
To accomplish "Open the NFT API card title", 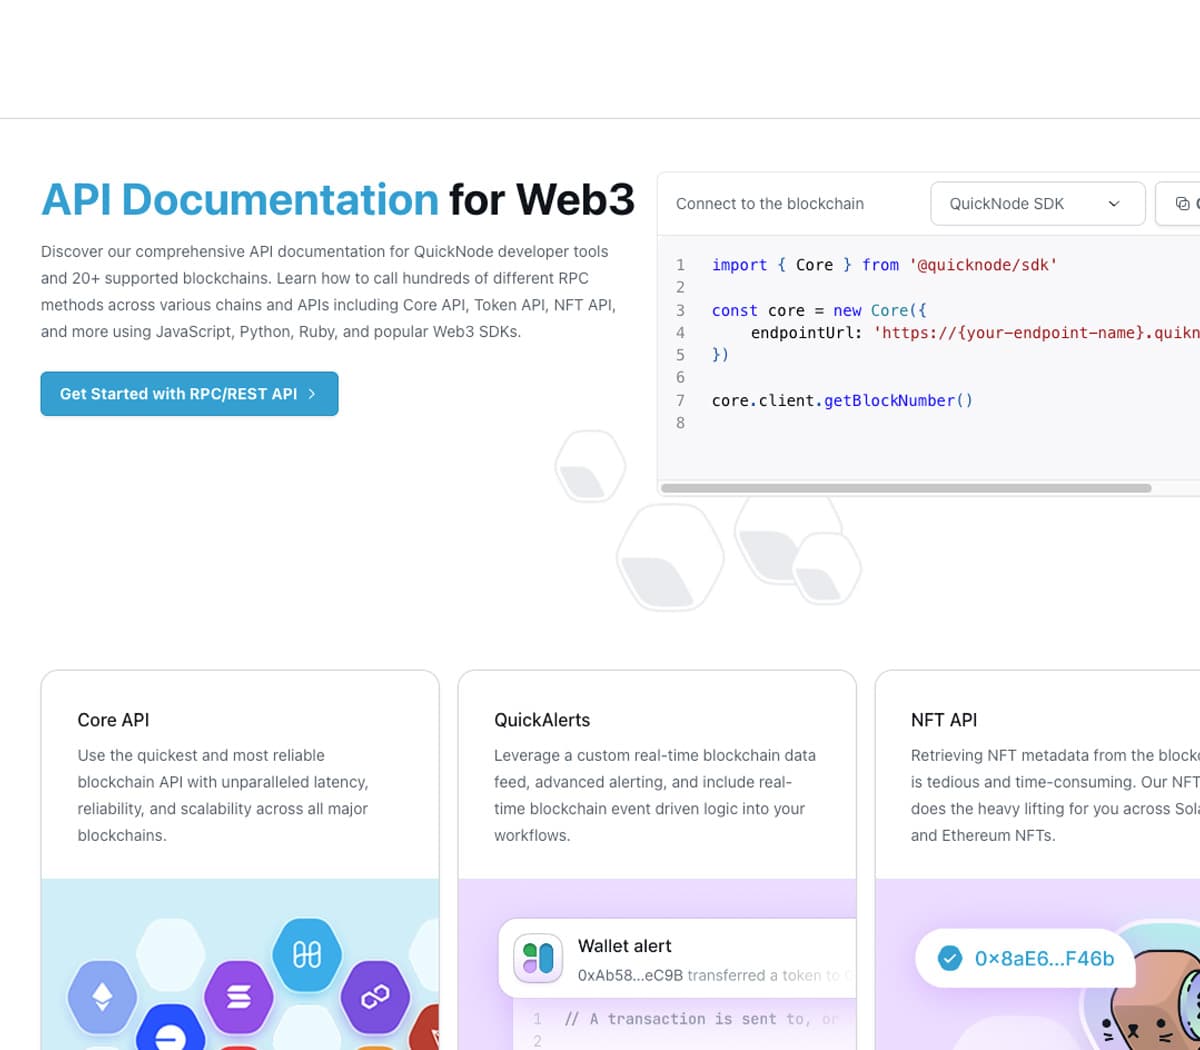I will click(944, 720).
